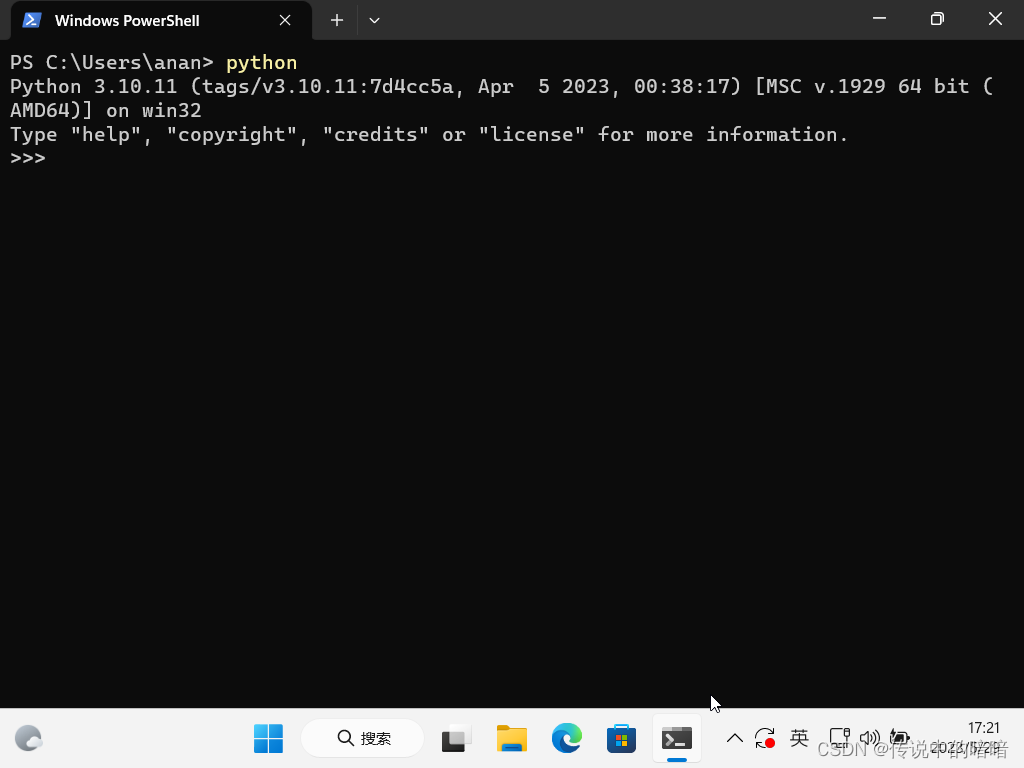Click 'PS C:\Users\anan>' prompt text
1024x768 pixels.
pyautogui.click(x=112, y=63)
